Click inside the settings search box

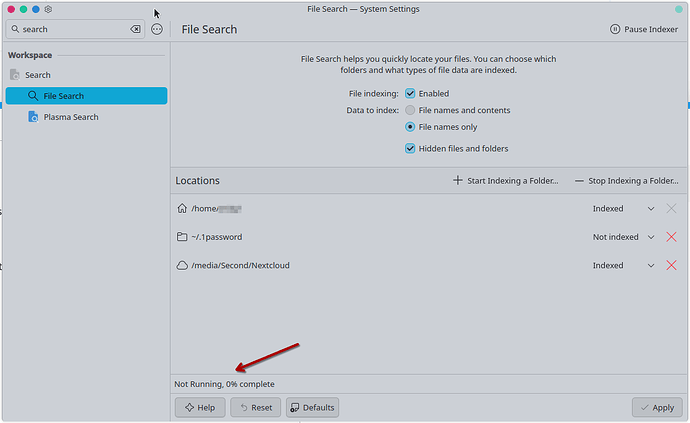tap(70, 30)
